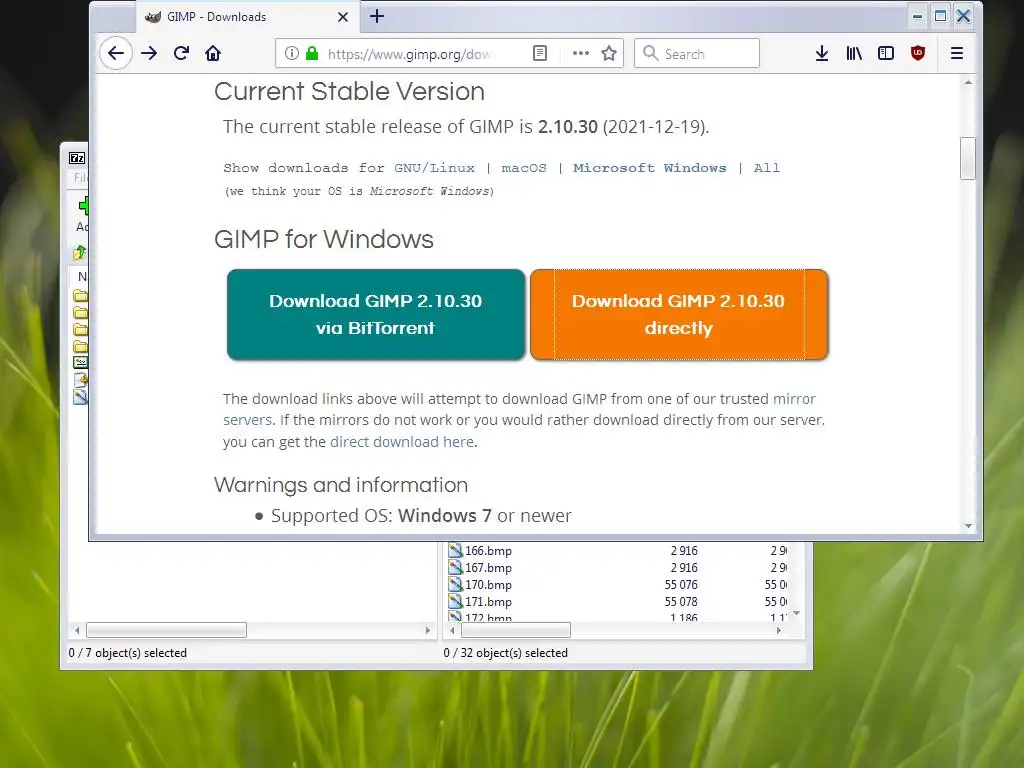
Task: Click the page scrollbar up arrow
Action: coord(968,82)
